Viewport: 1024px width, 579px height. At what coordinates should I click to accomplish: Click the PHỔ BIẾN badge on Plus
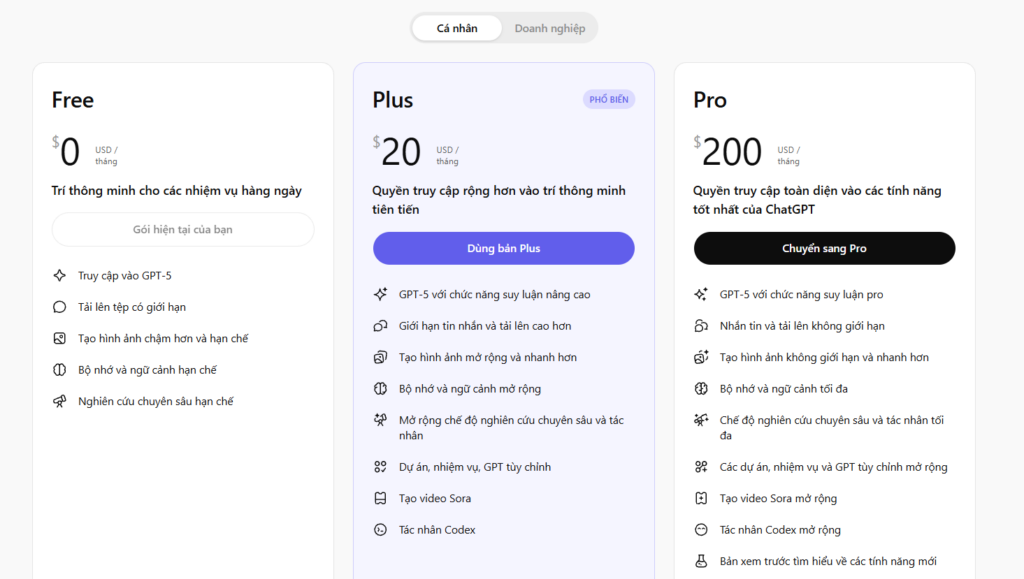[x=609, y=99]
